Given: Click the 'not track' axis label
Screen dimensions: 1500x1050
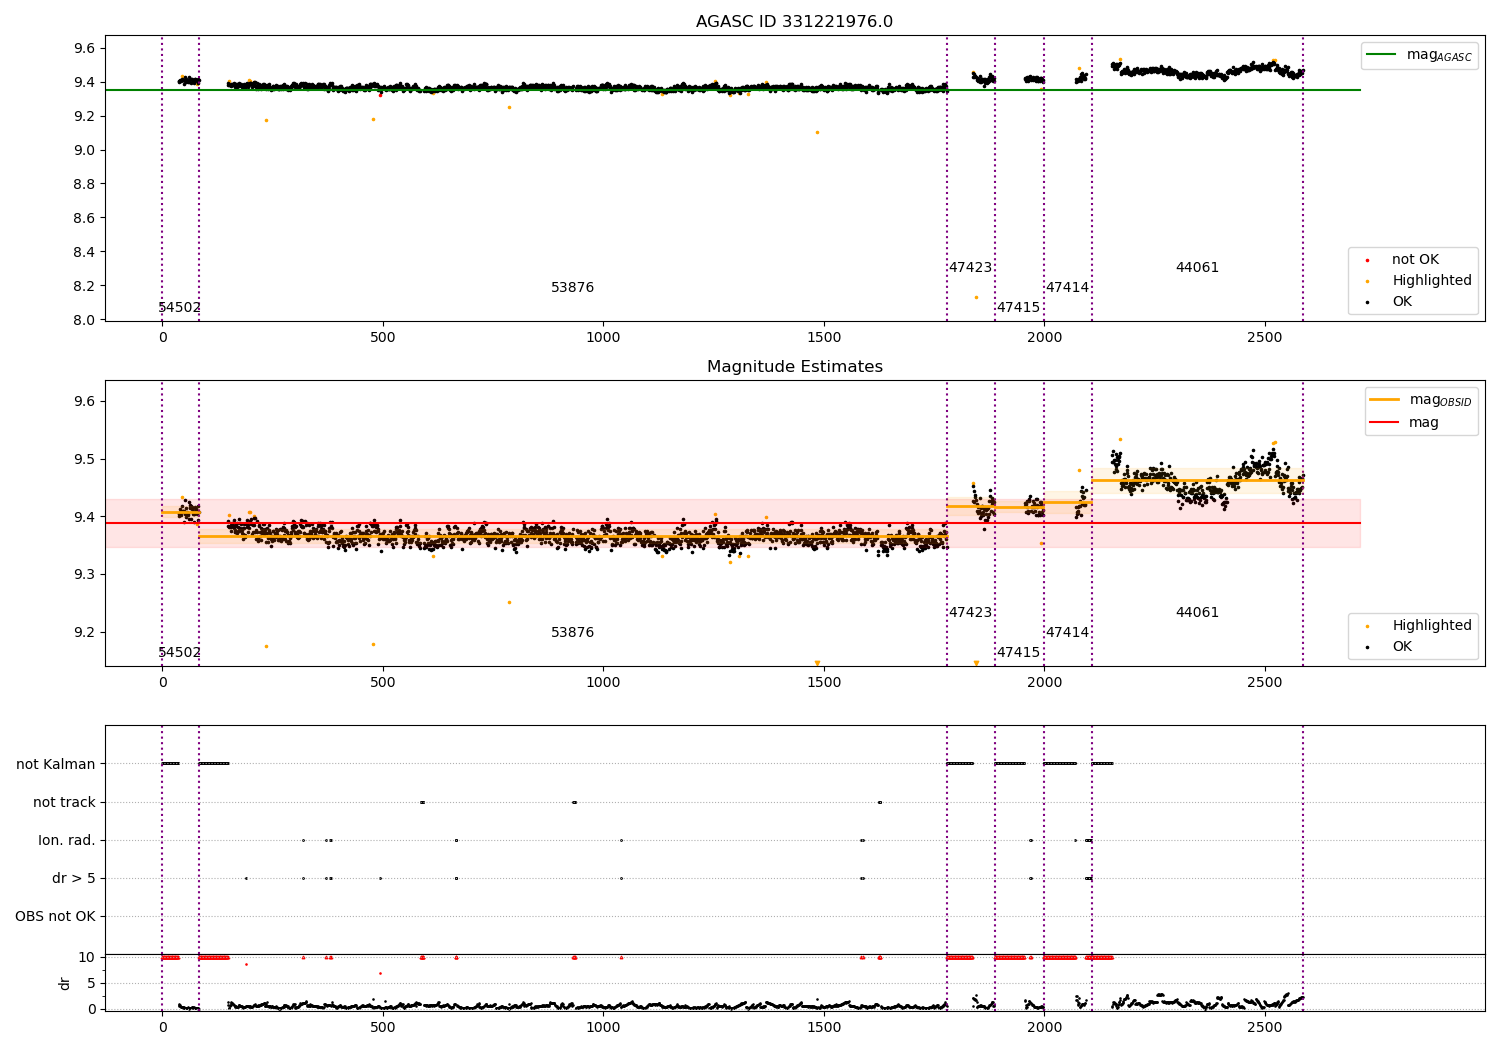Looking at the screenshot, I should [64, 802].
